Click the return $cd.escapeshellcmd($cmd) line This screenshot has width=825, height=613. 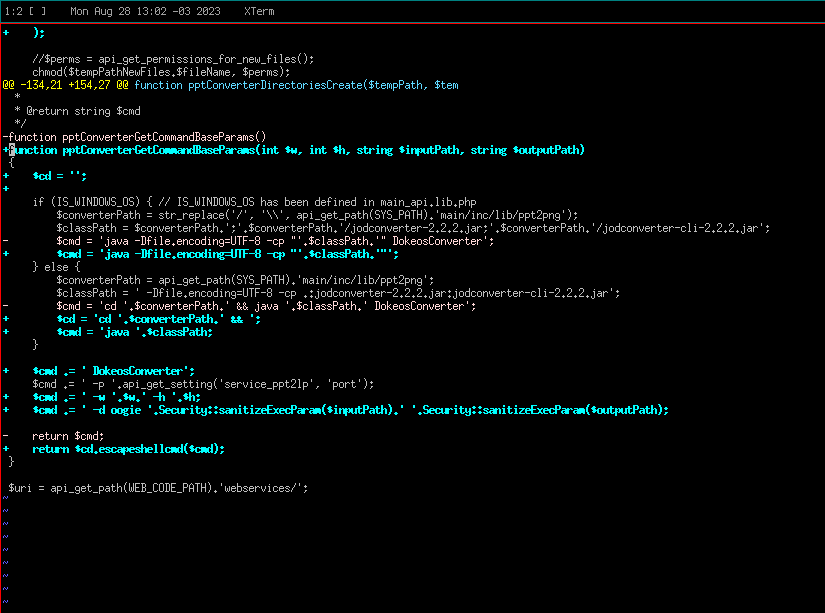pos(130,448)
